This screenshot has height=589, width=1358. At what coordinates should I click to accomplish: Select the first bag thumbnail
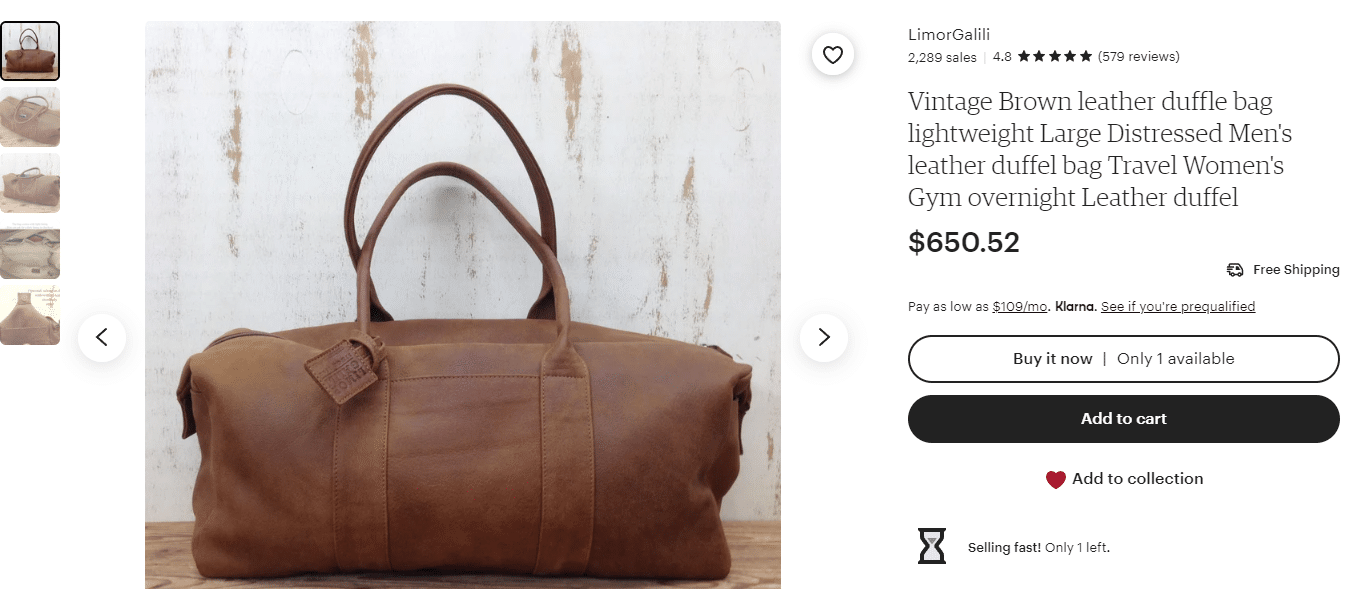click(30, 51)
